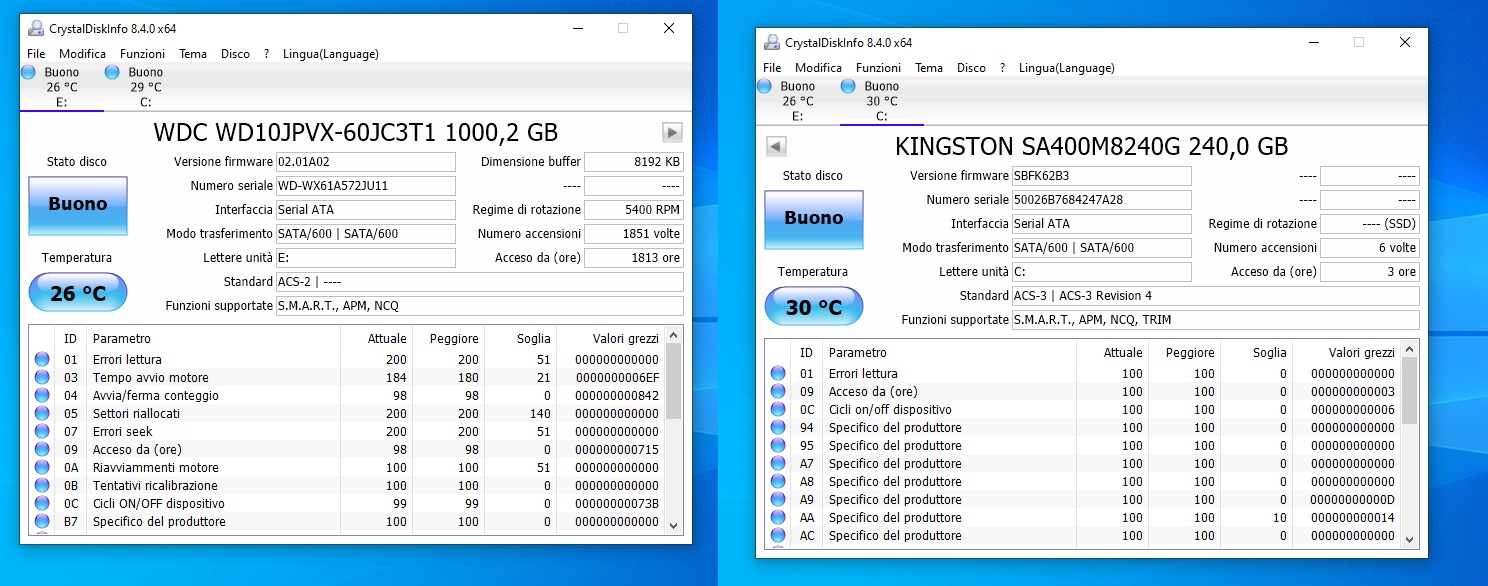Click WDC WD10JPVX-60JC3T1 disk title
Screen dimensions: 1488x586
point(356,132)
